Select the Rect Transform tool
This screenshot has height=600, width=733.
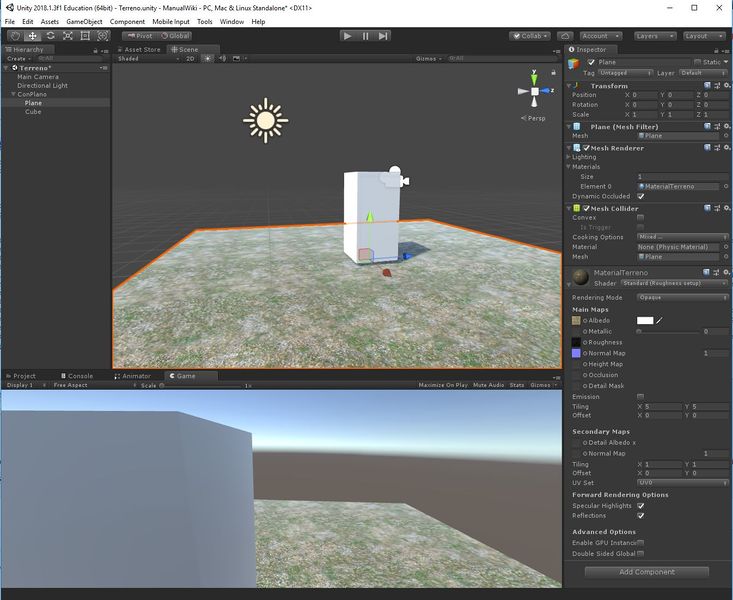85,36
